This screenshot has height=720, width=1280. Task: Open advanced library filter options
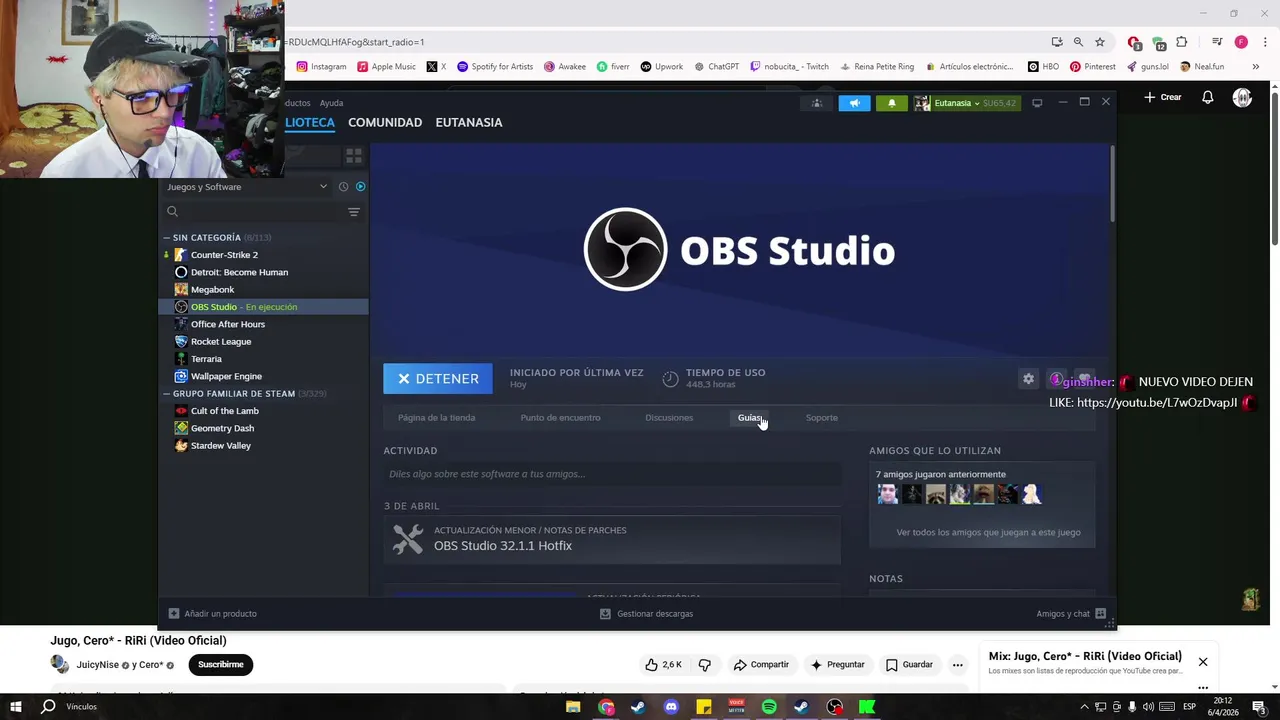click(354, 212)
